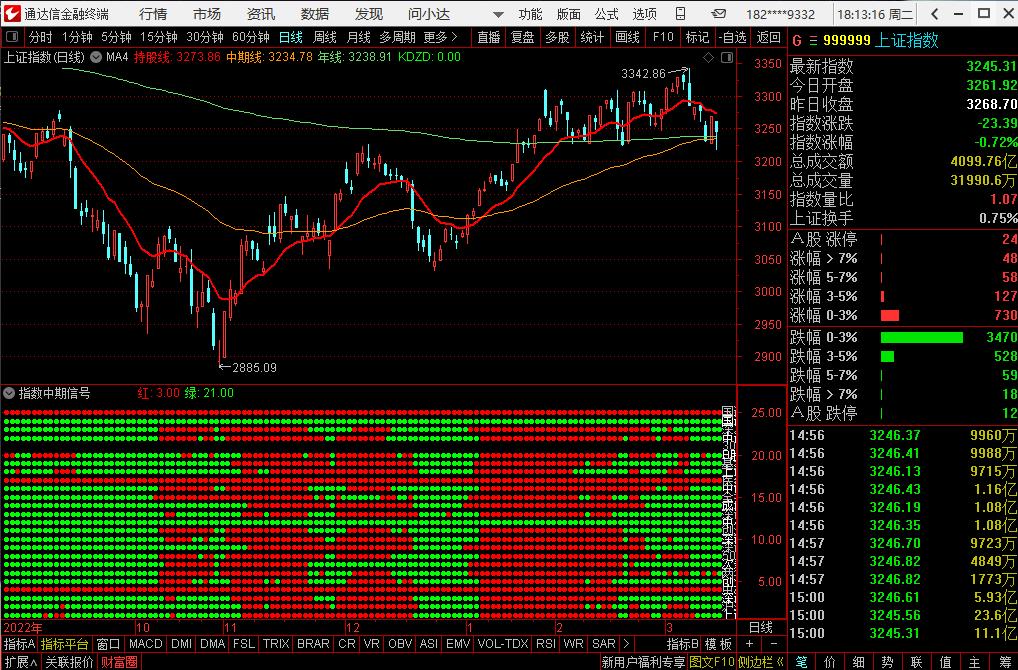Remove from watchlist via -自选

tap(734, 38)
